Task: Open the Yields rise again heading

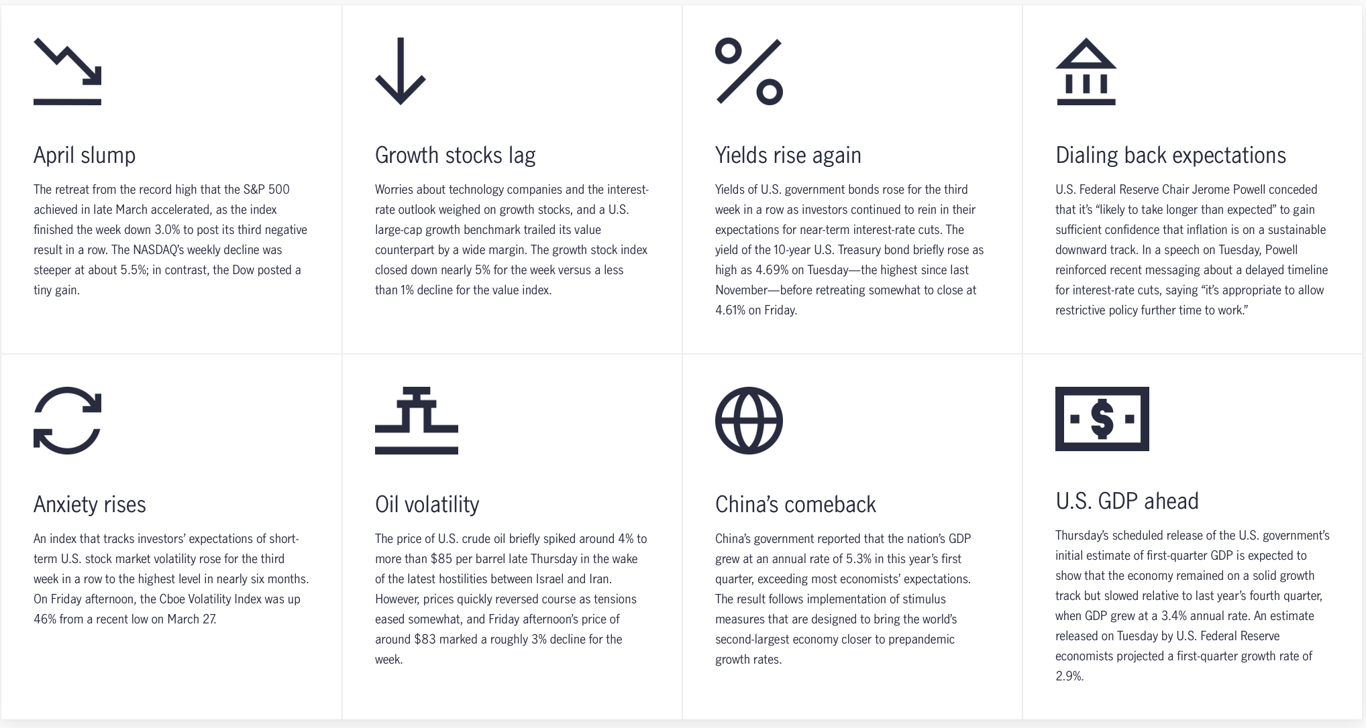Action: (x=788, y=155)
